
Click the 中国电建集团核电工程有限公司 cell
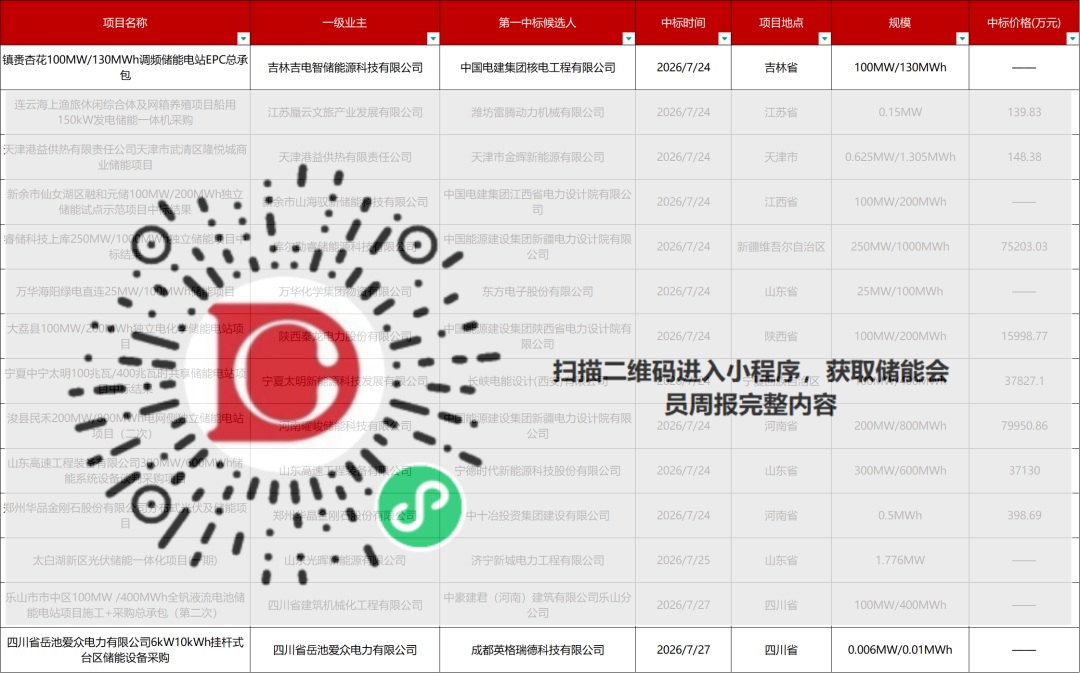537,68
